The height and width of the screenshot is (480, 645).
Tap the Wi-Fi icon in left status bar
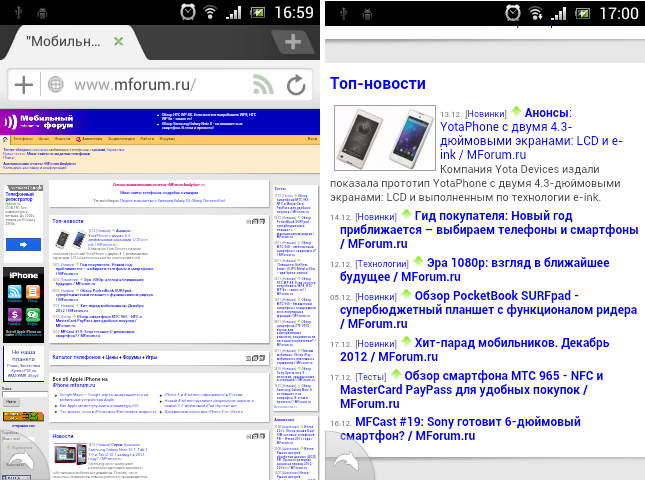tap(210, 12)
